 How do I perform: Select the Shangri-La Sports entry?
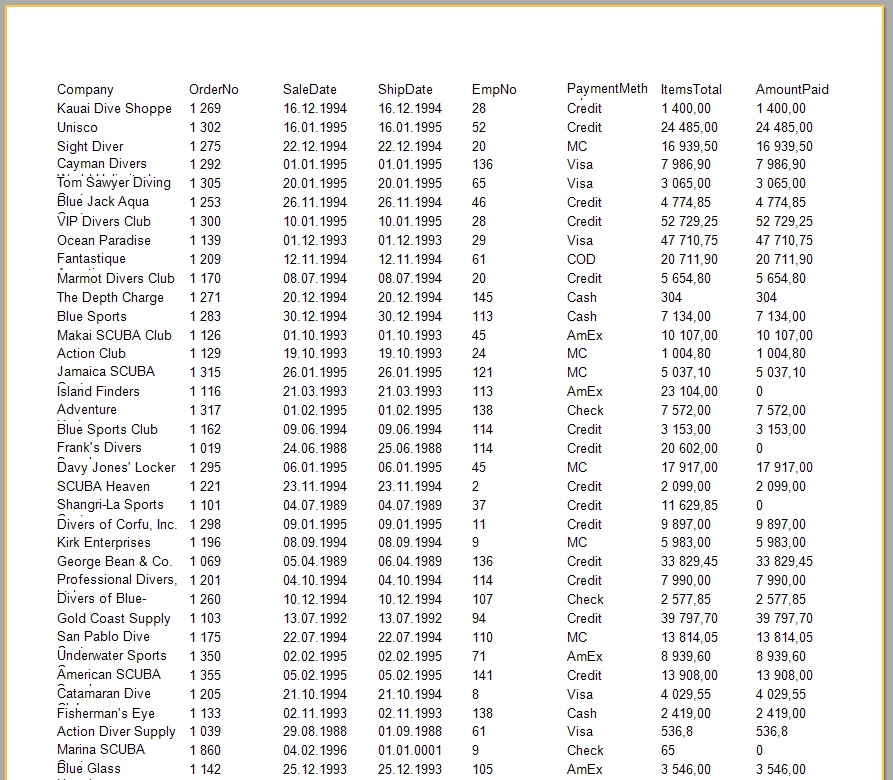pos(110,505)
